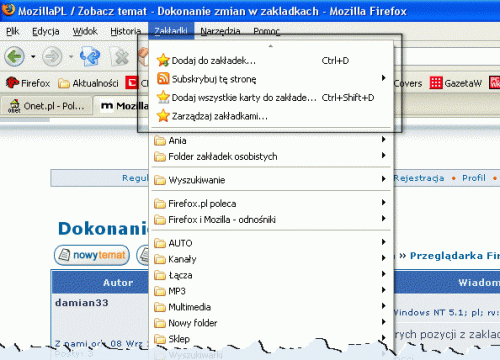Expand the Firefox.pl poleca folder

click(x=271, y=203)
